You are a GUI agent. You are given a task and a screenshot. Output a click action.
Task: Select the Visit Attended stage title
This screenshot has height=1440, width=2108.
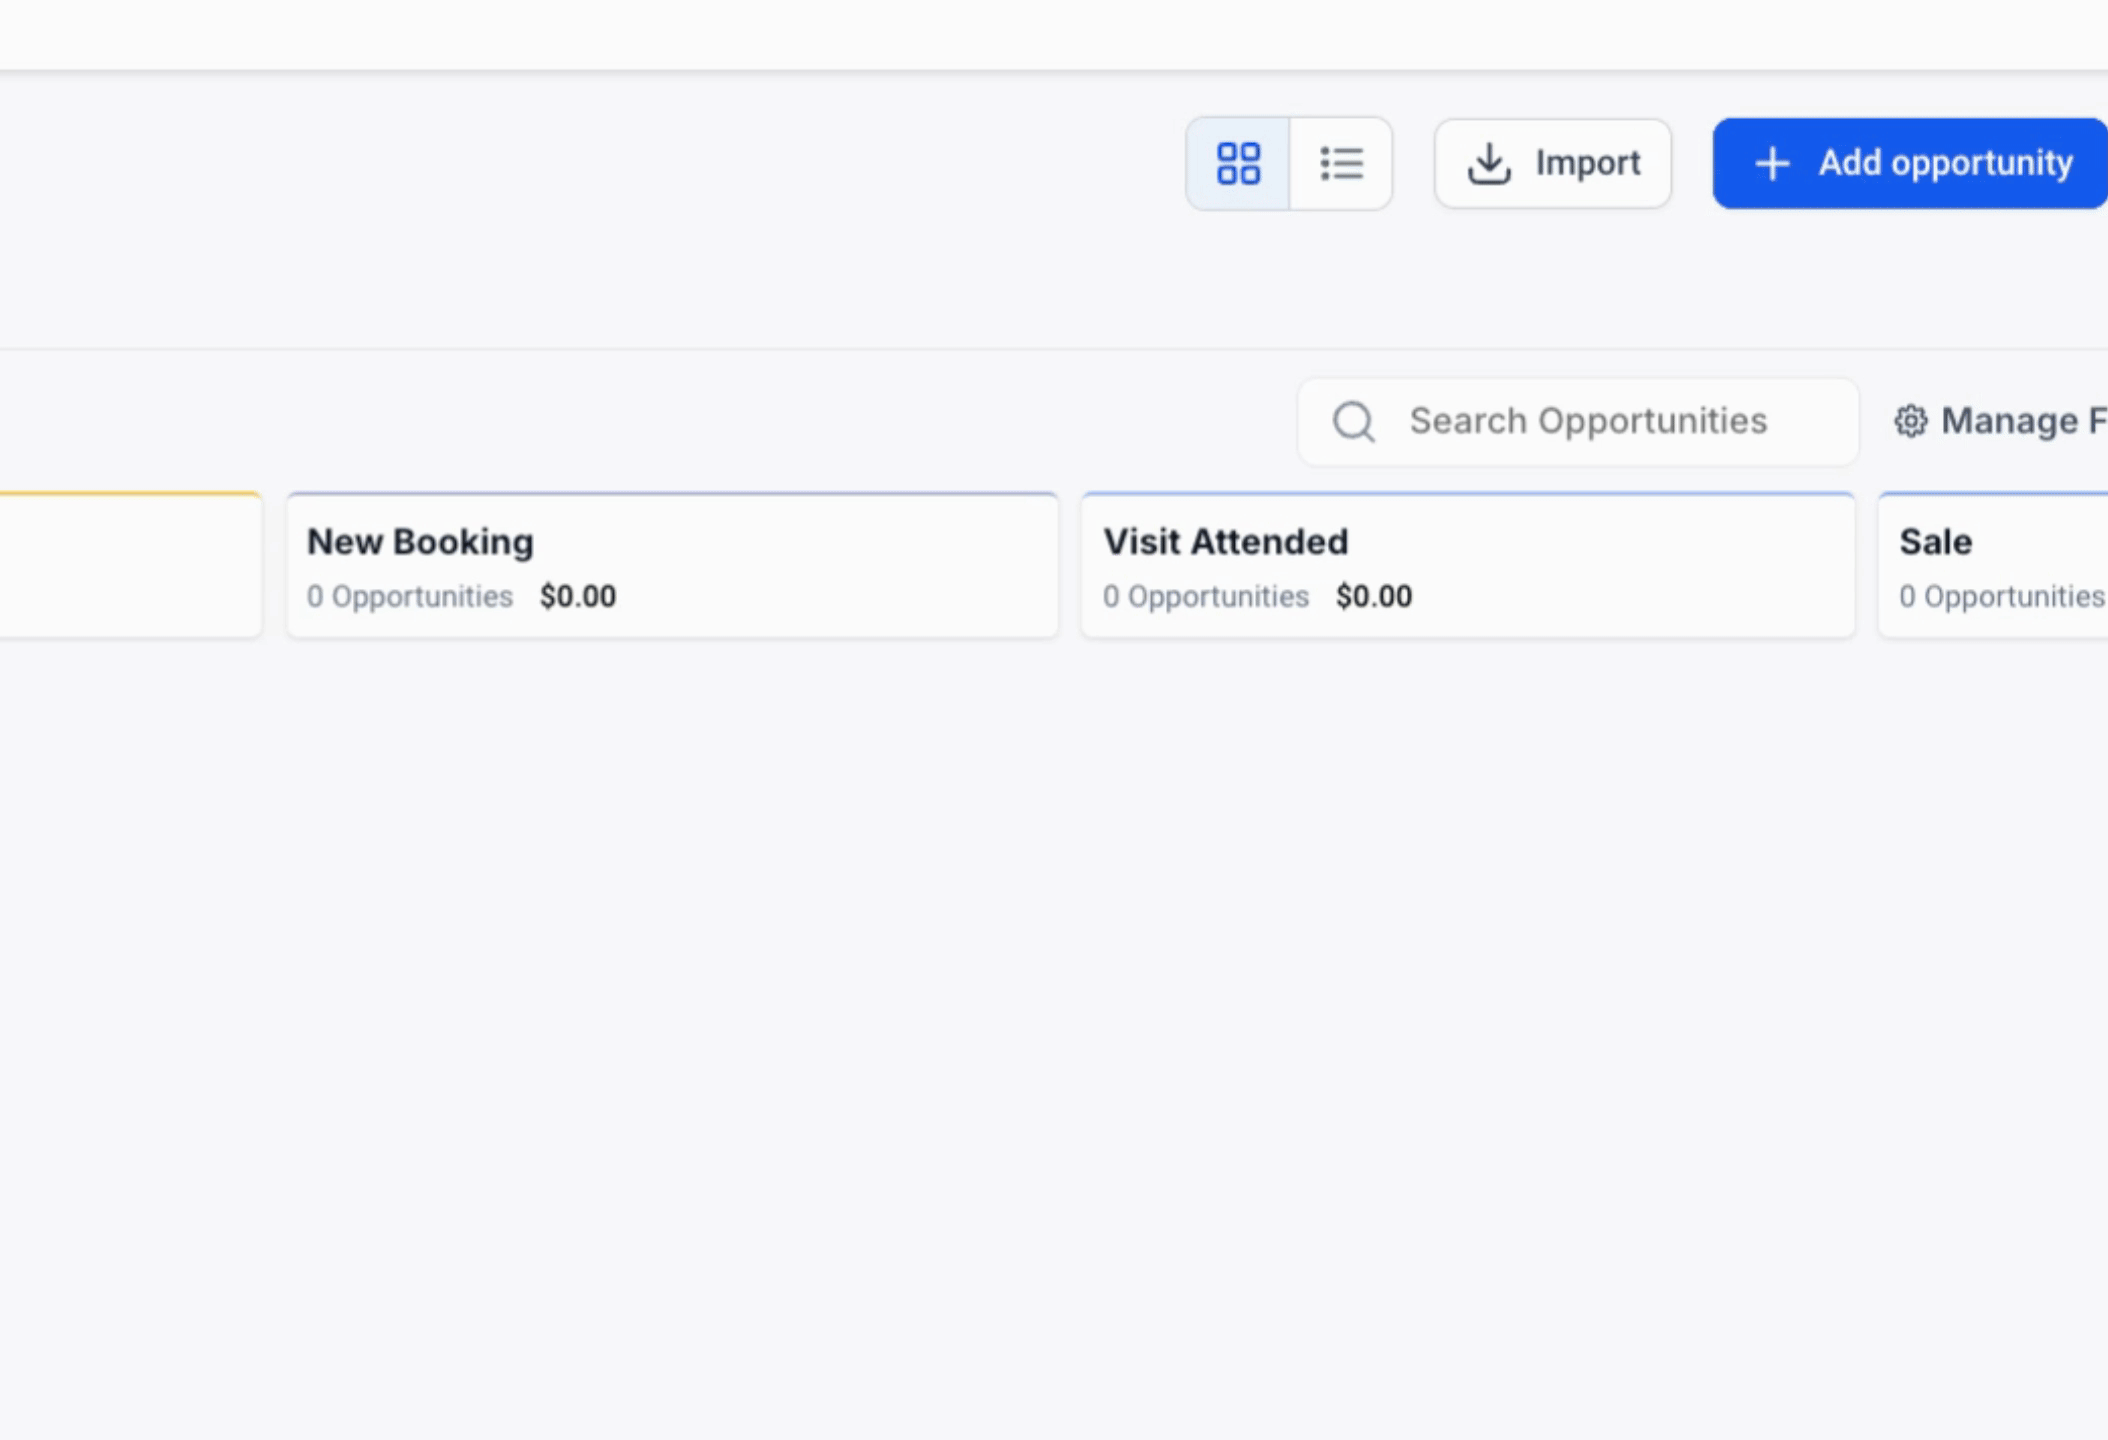1225,541
